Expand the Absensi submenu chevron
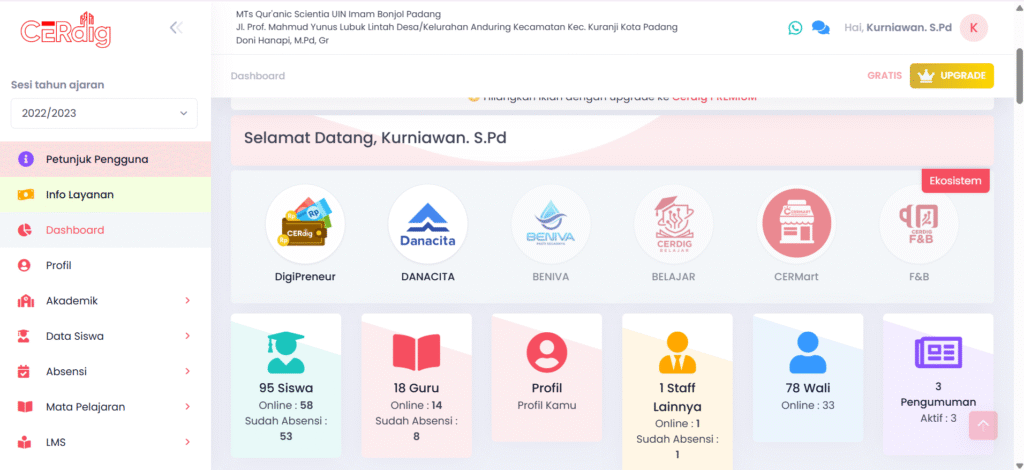 click(187, 371)
